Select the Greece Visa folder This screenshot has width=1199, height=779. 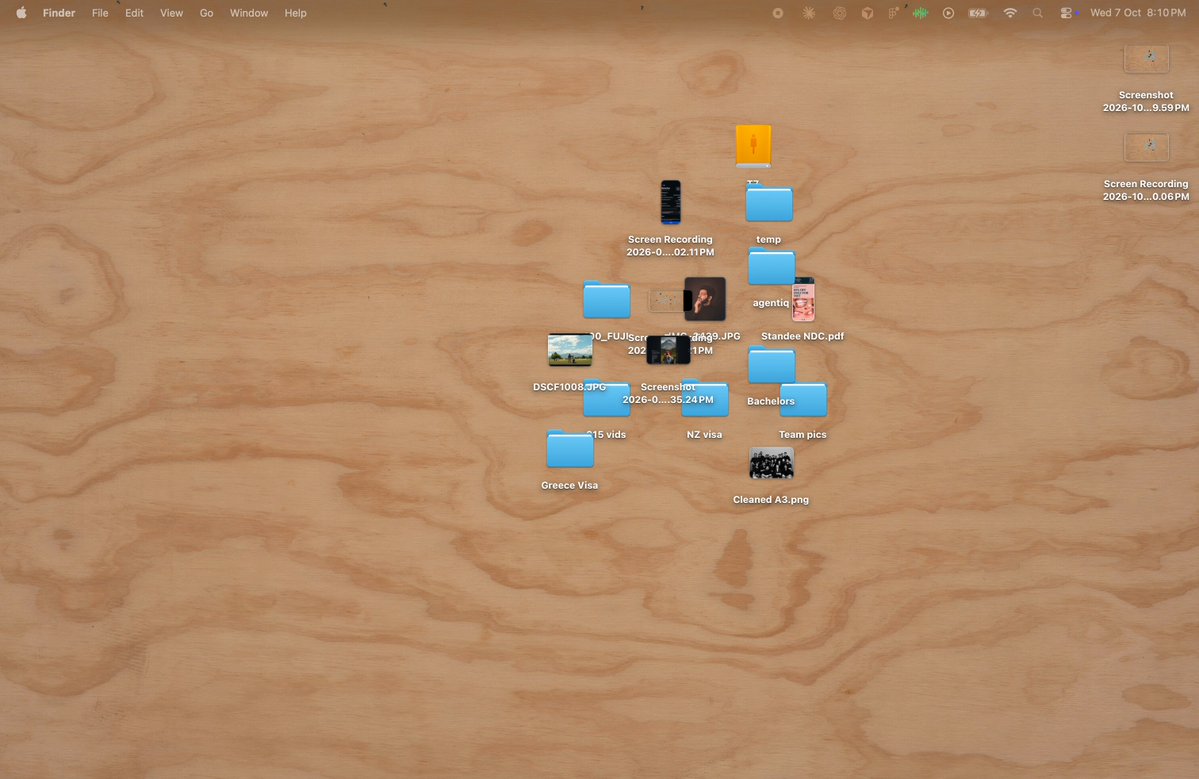[570, 450]
